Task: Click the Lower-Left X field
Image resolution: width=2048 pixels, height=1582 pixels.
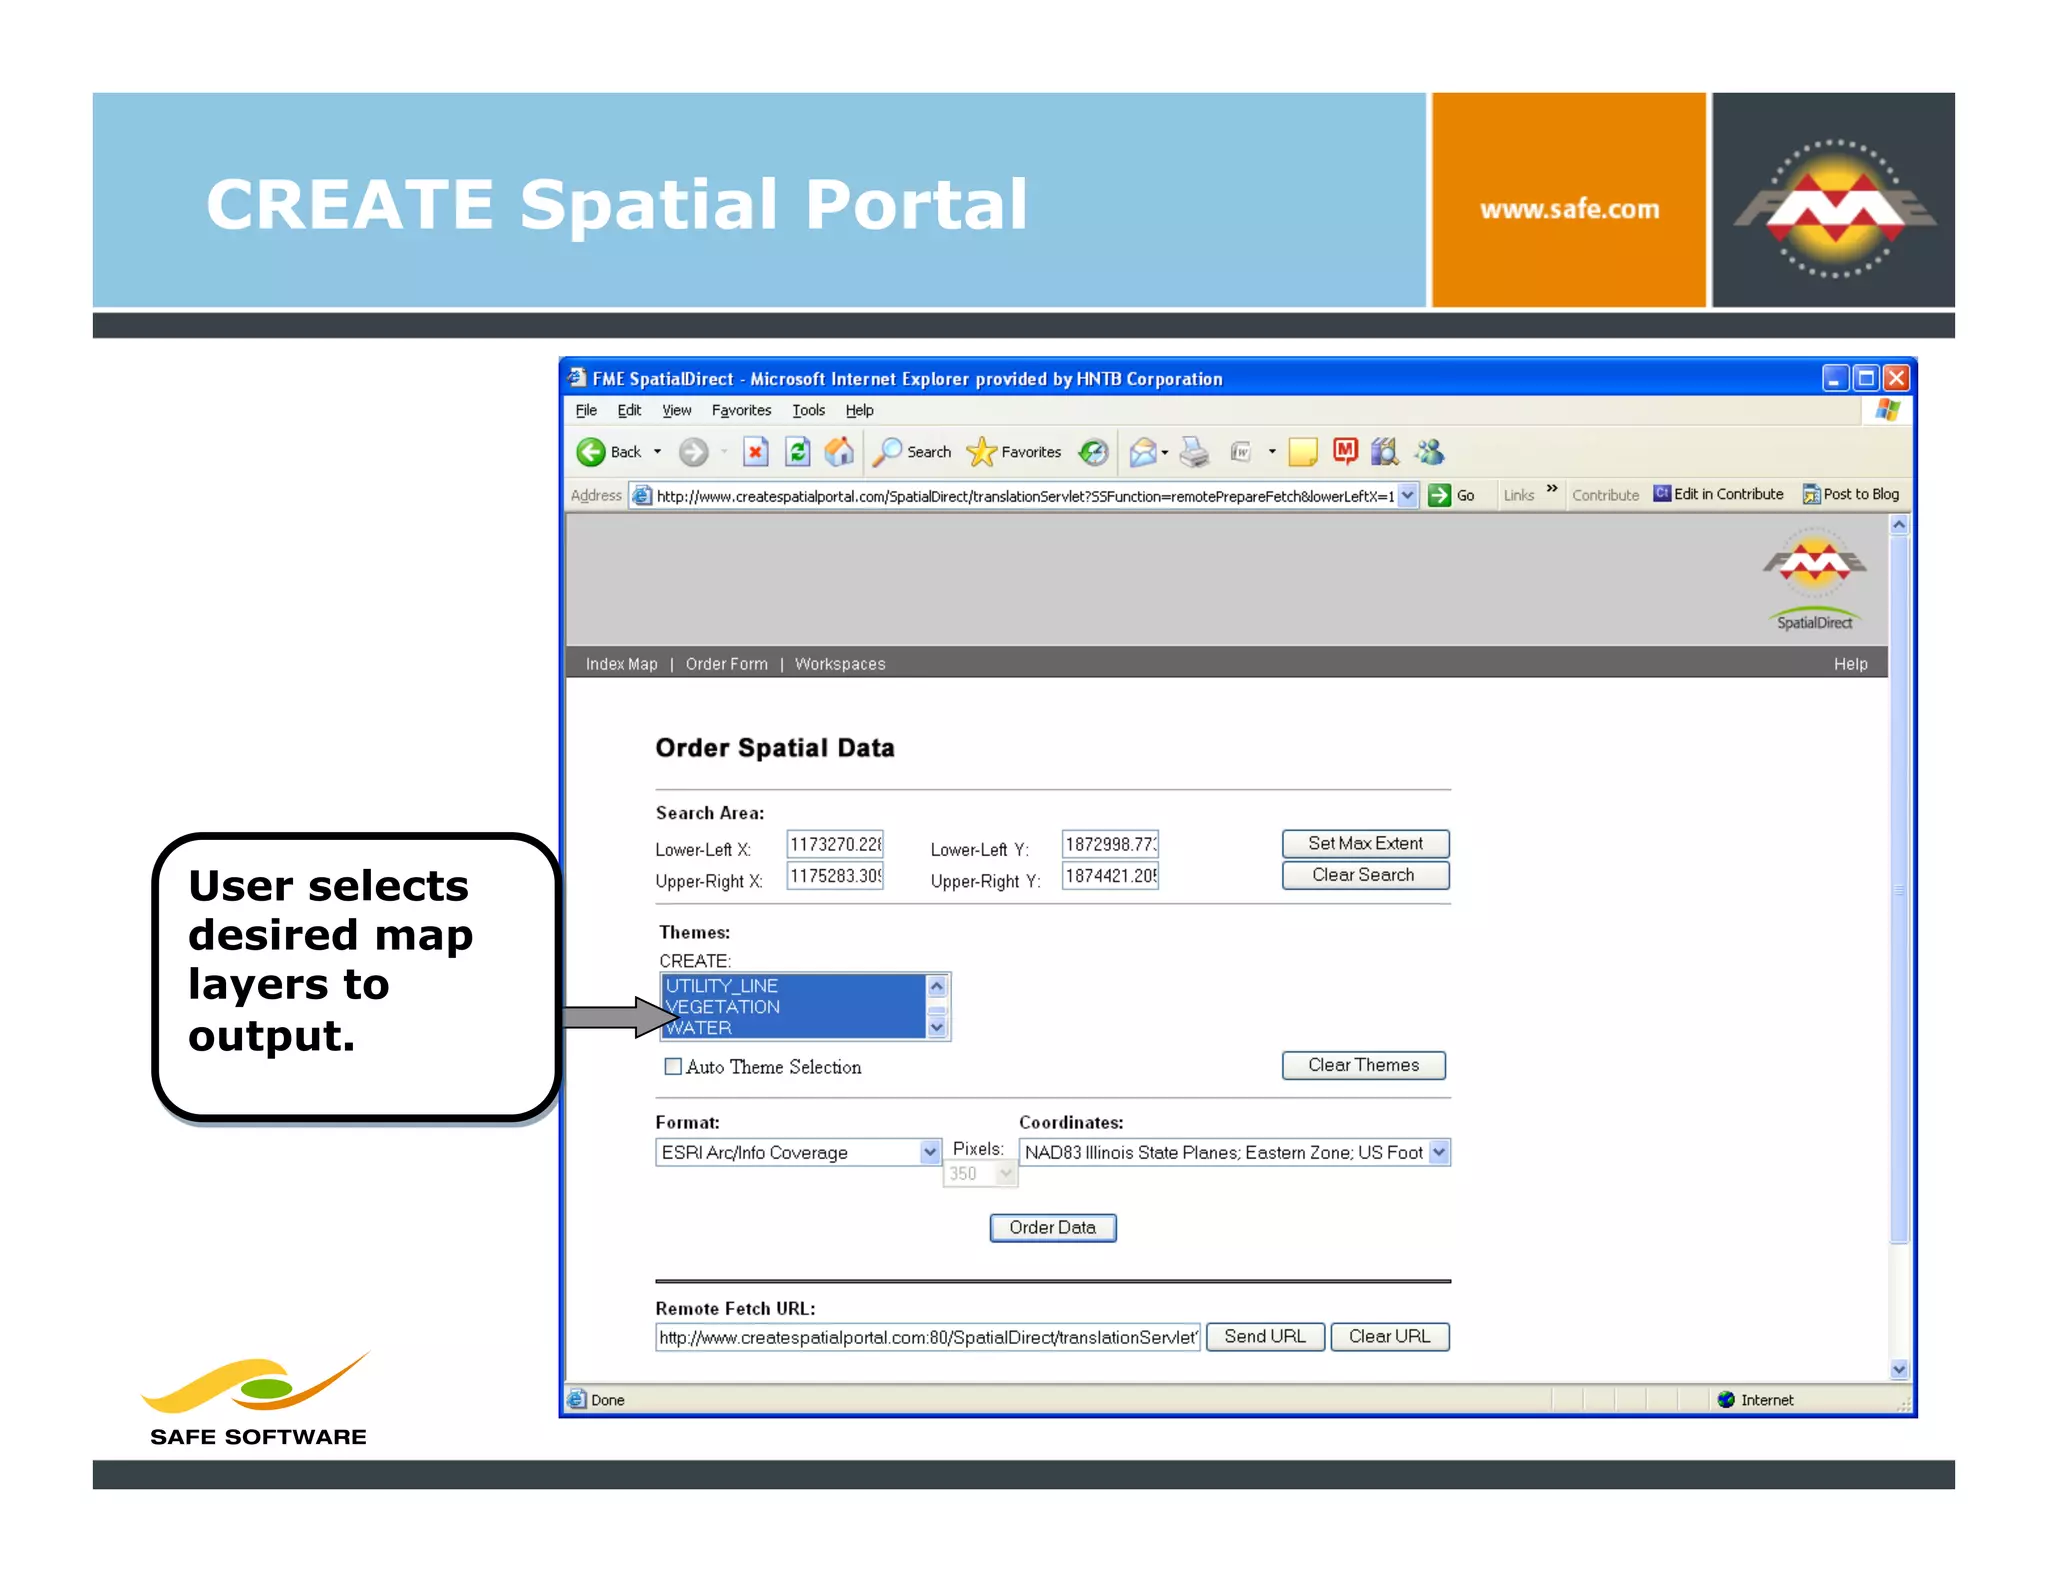Action: tap(835, 844)
